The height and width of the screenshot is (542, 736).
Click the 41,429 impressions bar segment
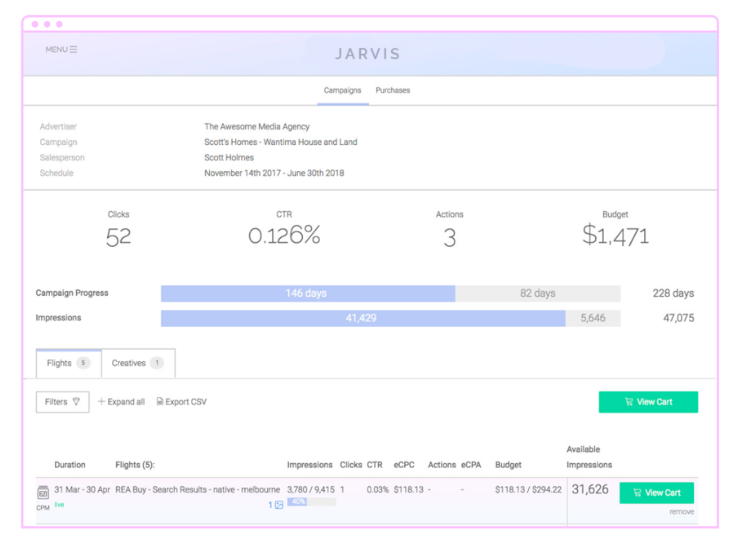[x=363, y=318]
